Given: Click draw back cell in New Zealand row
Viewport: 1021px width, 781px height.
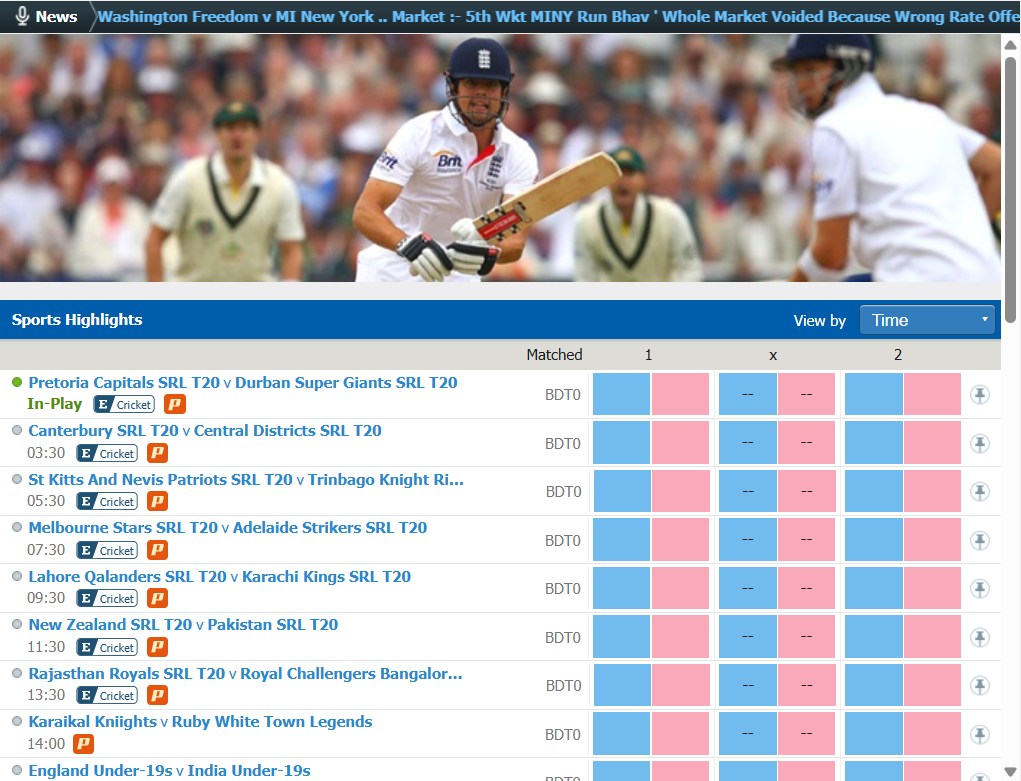Looking at the screenshot, I should [748, 636].
